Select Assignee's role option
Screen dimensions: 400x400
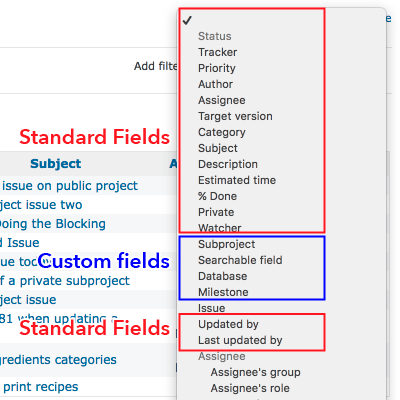point(250,388)
